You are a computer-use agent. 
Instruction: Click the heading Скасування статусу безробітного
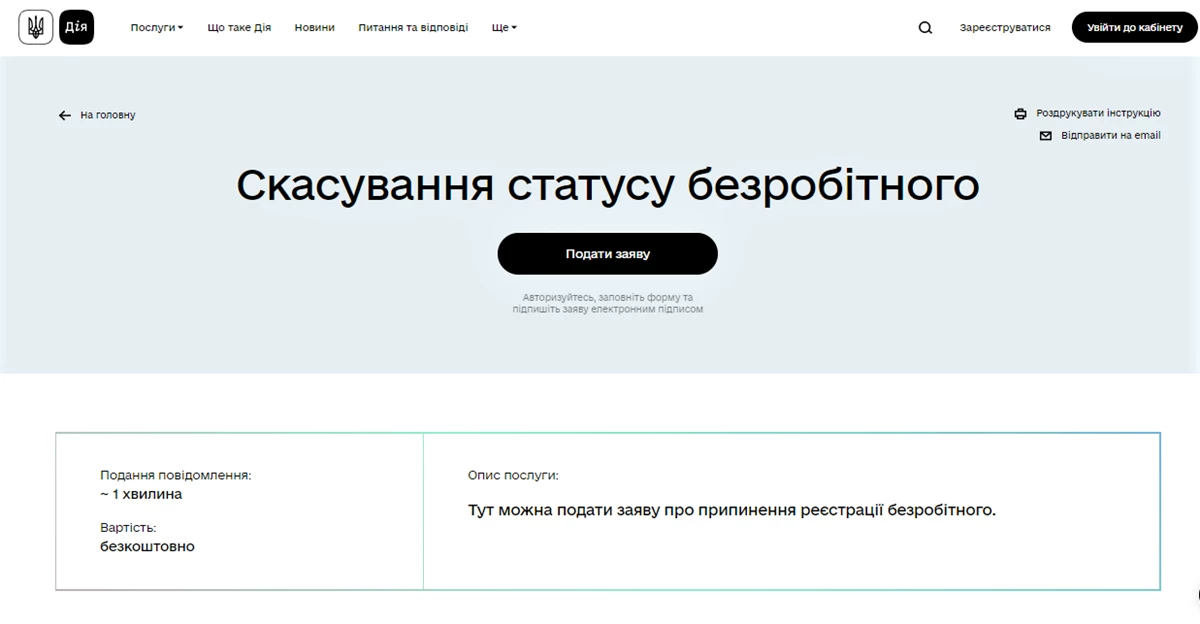[608, 186]
